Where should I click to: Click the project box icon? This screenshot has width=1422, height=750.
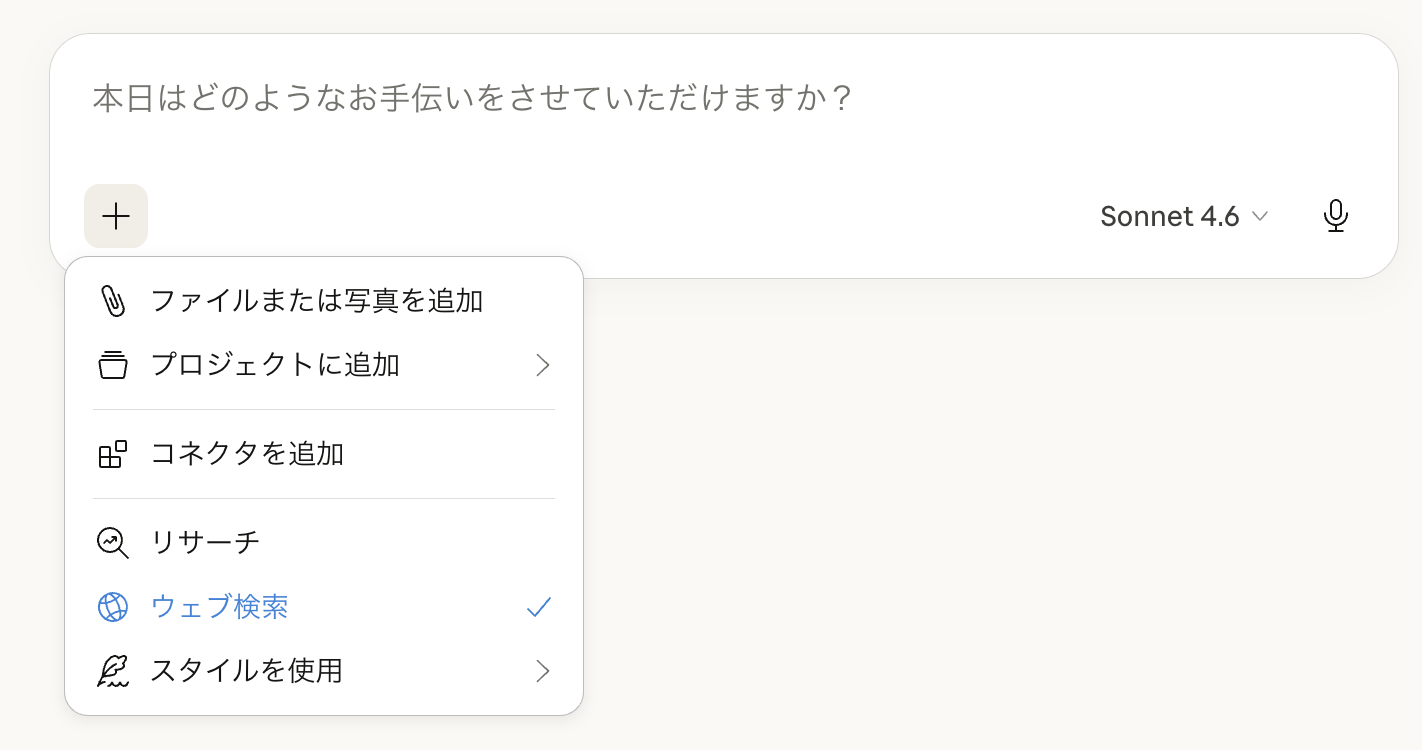[x=113, y=365]
